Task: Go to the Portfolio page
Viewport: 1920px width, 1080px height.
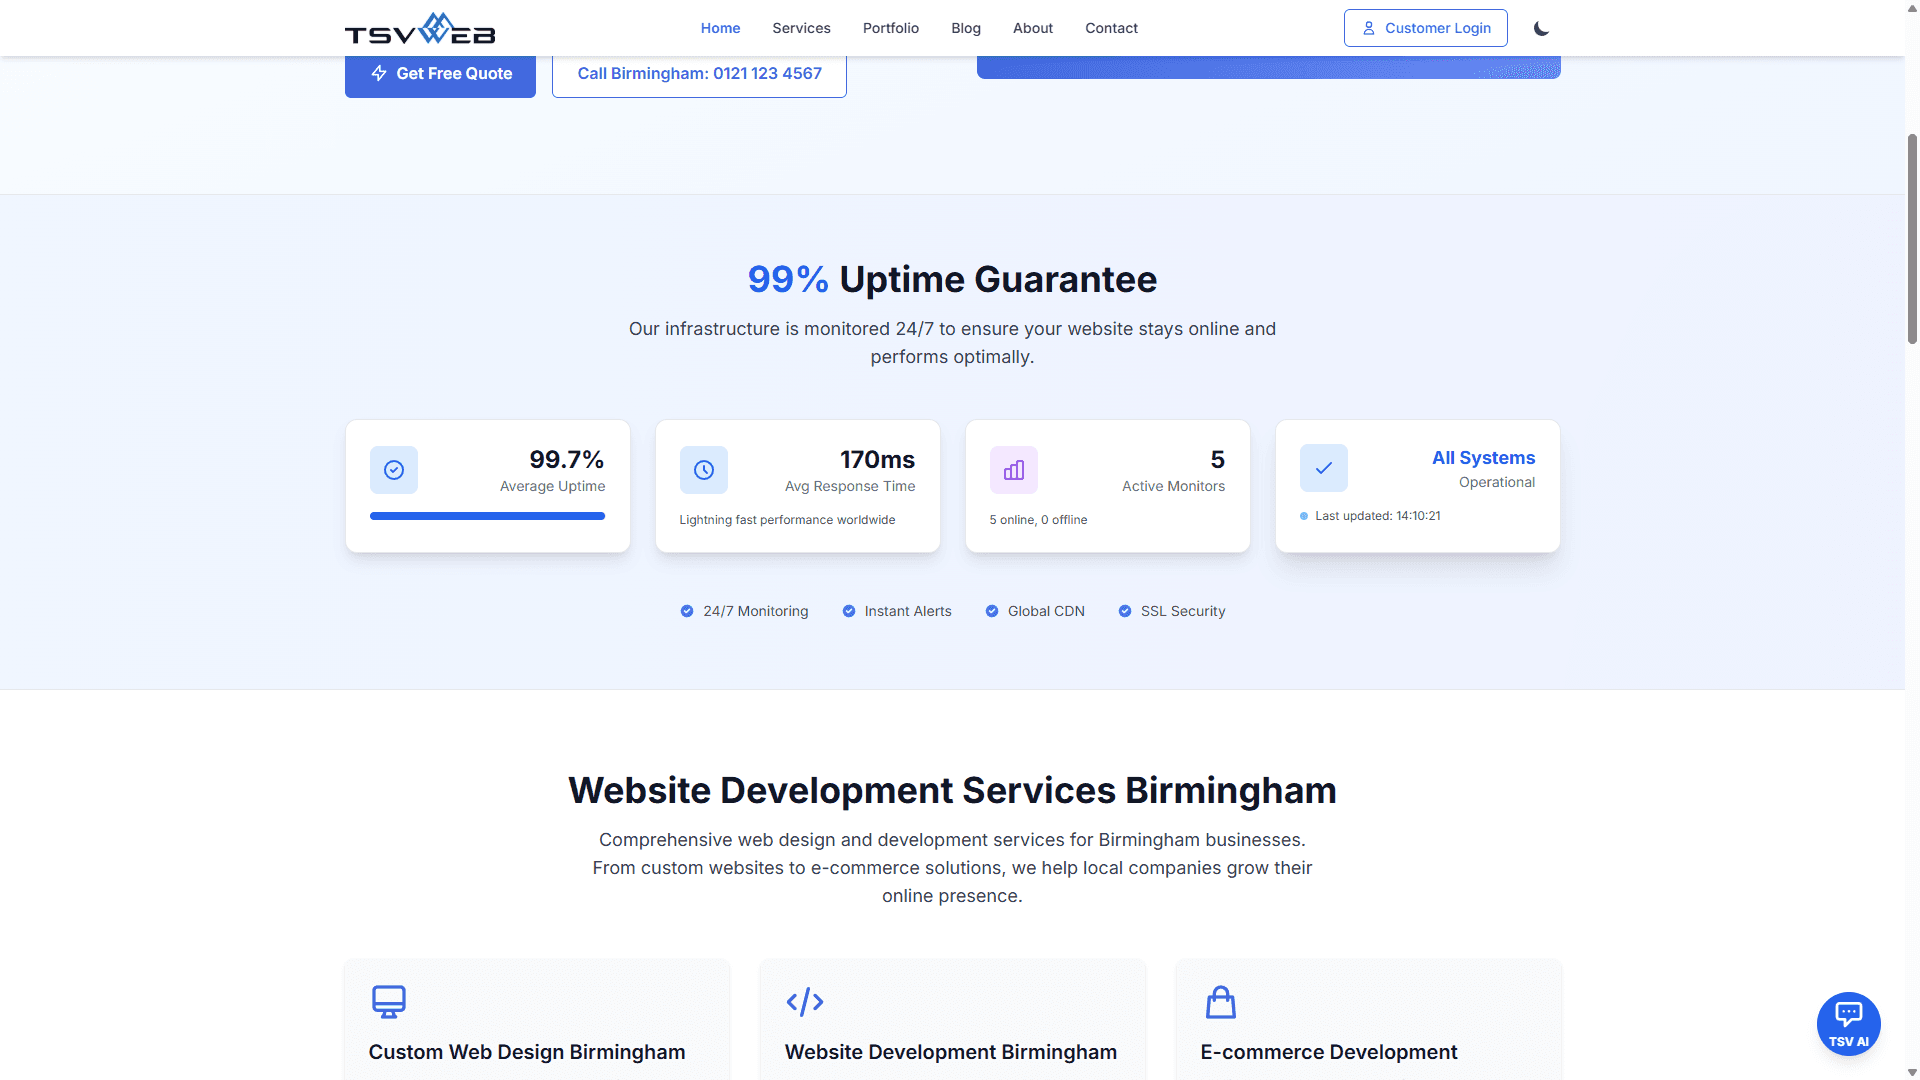Action: [x=890, y=28]
